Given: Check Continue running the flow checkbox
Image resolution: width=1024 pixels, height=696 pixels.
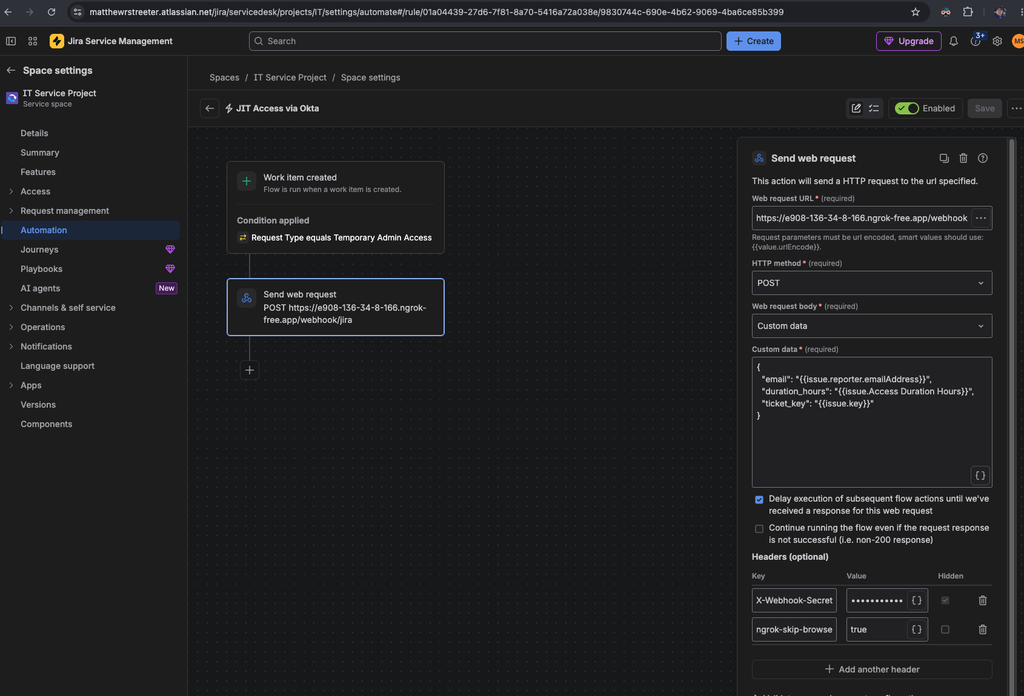Looking at the screenshot, I should point(759,529).
